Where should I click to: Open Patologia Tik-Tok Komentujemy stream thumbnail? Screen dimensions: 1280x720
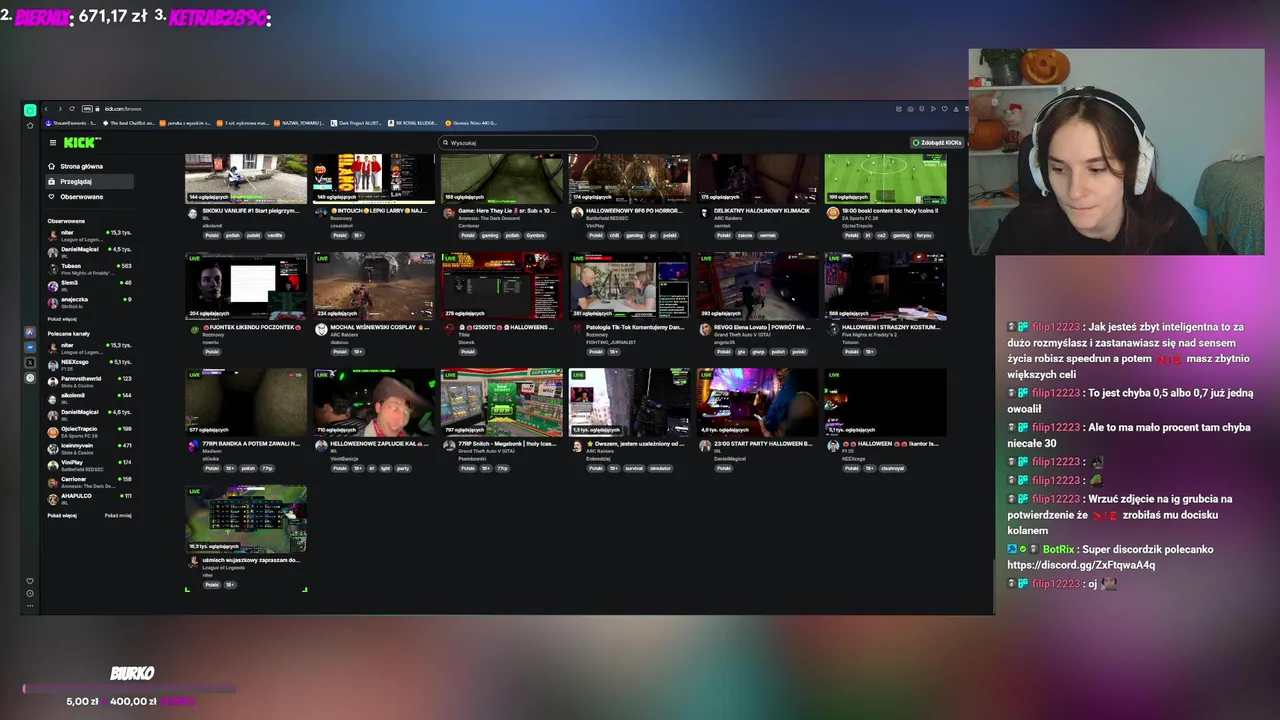click(x=630, y=286)
